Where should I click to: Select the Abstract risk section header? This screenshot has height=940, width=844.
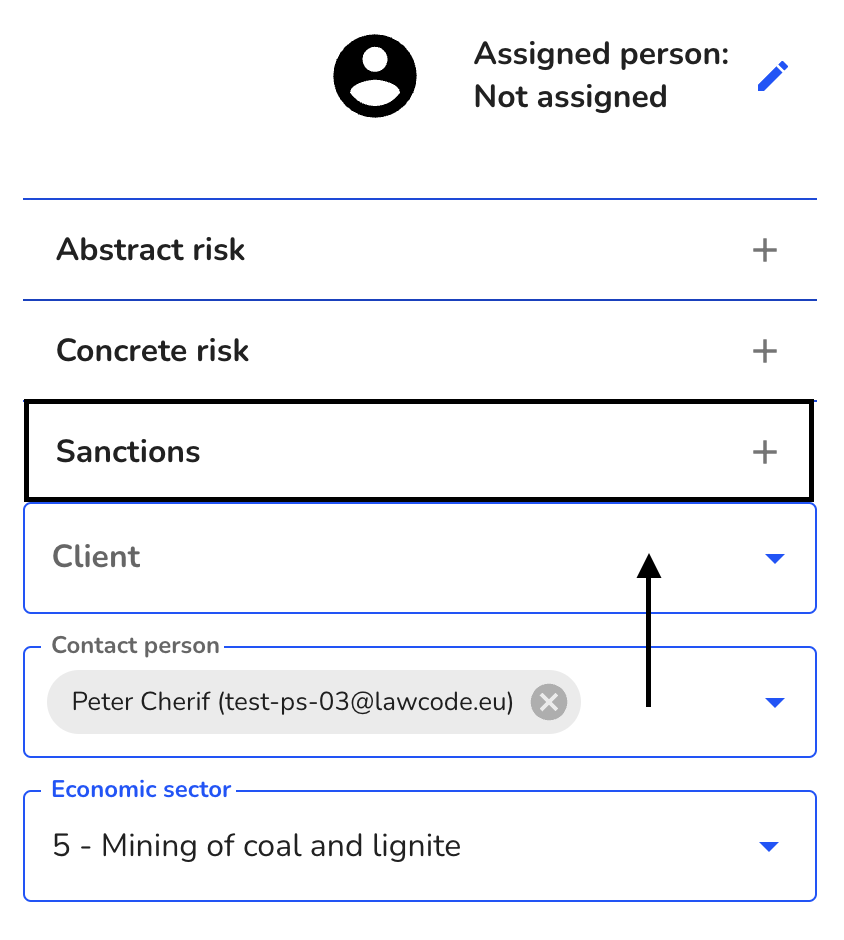coord(420,249)
